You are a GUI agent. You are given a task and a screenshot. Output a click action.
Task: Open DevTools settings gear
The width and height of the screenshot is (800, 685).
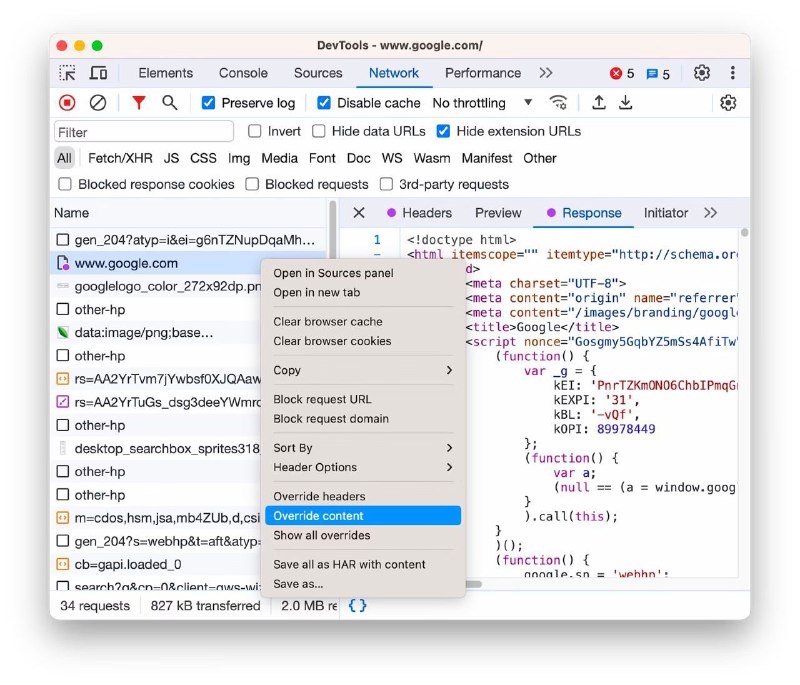(702, 73)
